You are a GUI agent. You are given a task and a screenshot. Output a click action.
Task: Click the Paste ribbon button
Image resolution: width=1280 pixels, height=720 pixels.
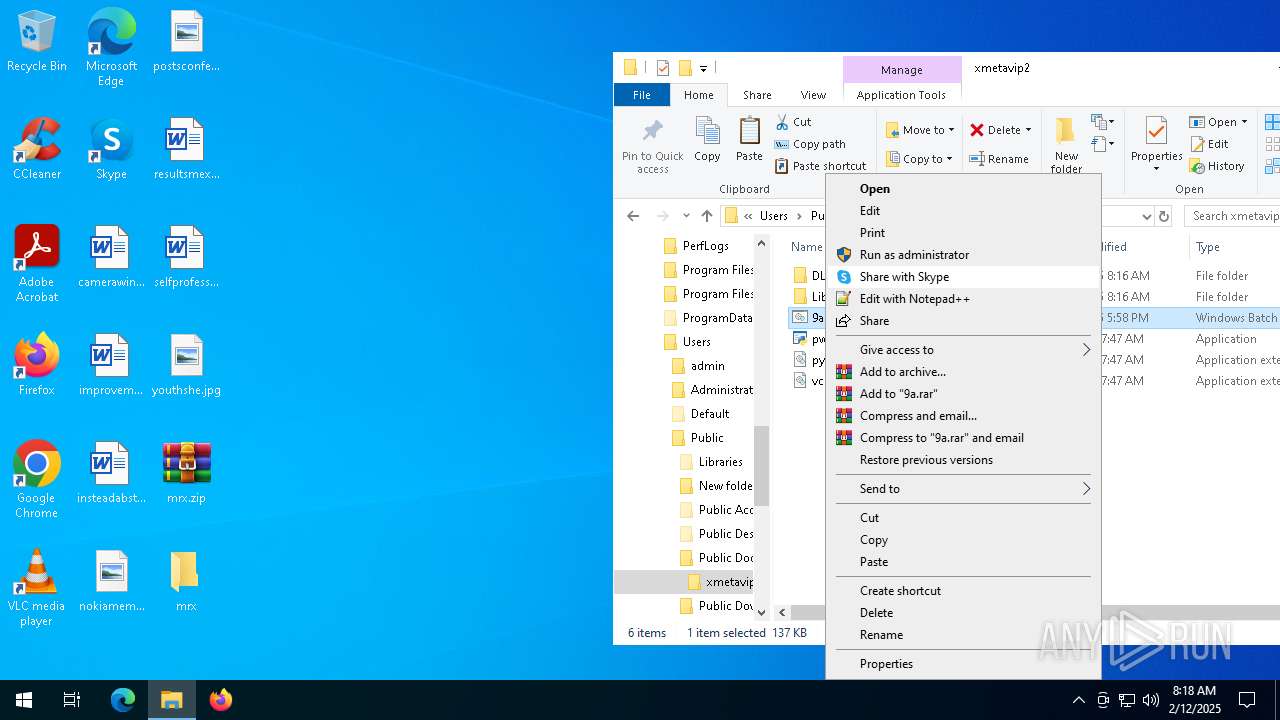pos(749,140)
